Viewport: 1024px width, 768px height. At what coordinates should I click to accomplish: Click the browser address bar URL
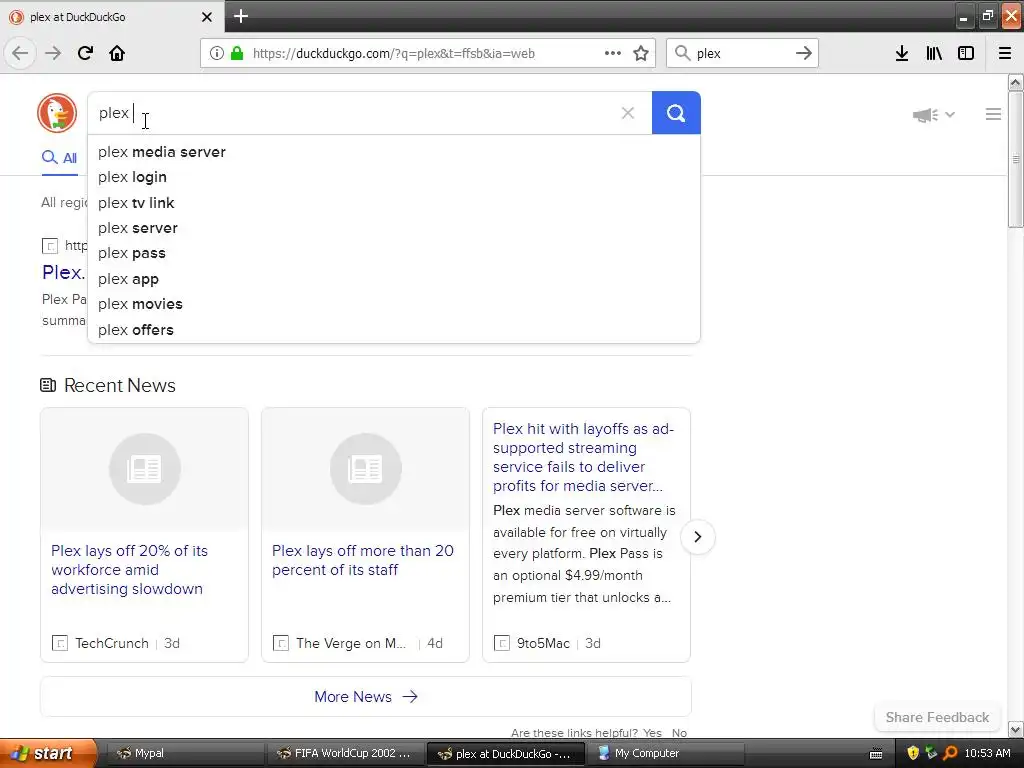pos(394,54)
